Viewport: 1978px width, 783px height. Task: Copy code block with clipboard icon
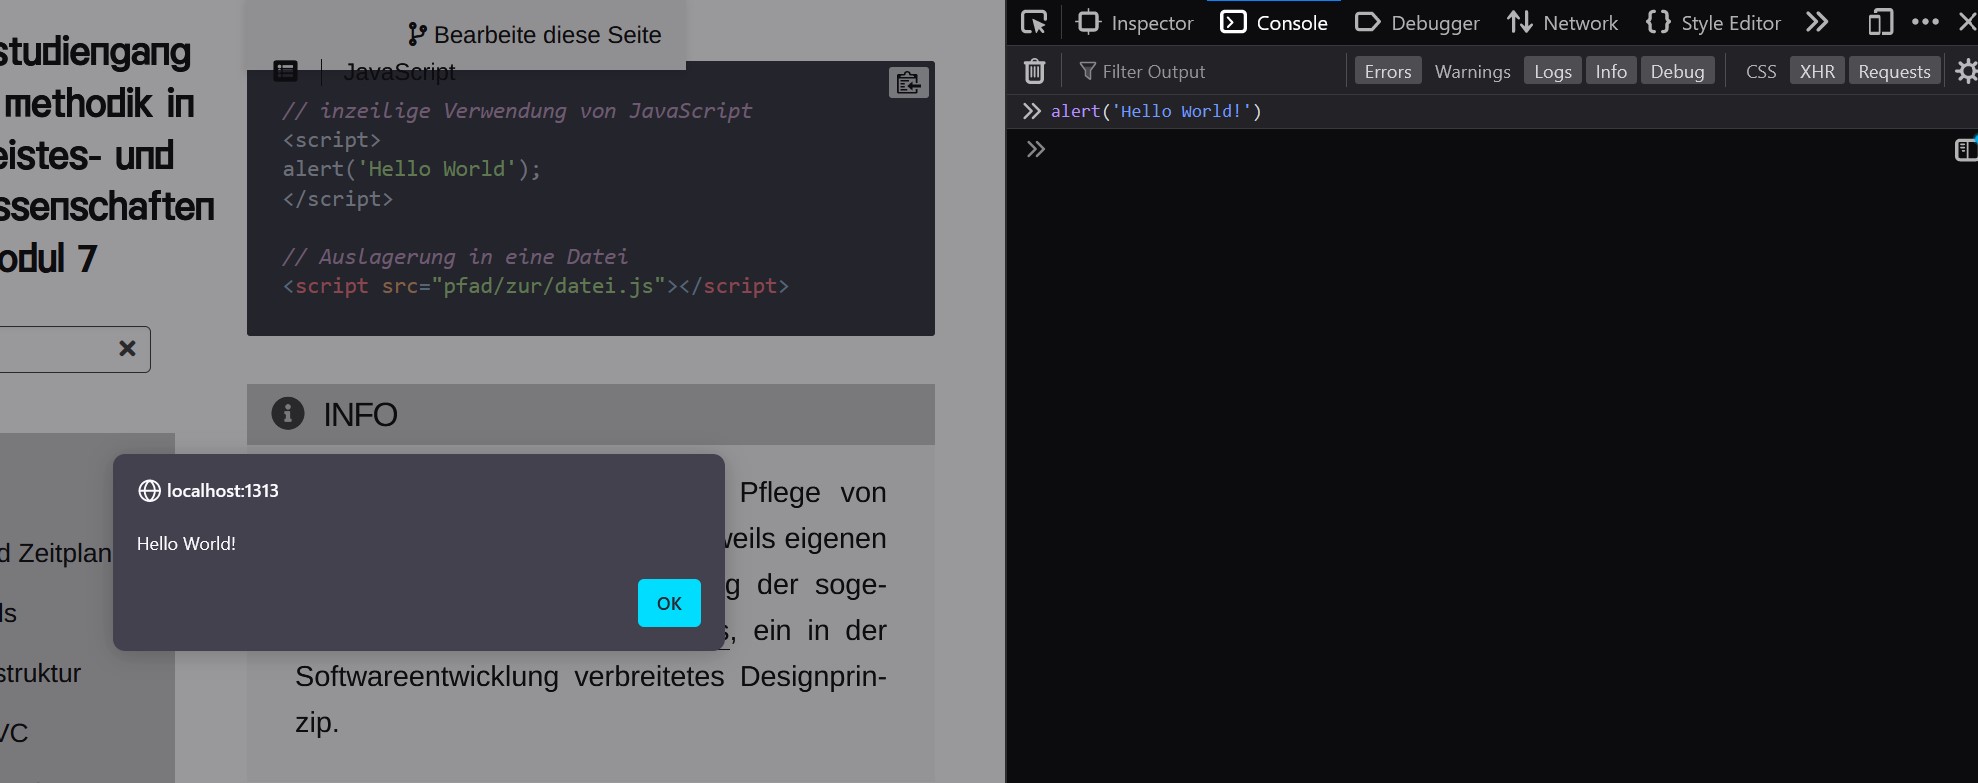(x=908, y=82)
